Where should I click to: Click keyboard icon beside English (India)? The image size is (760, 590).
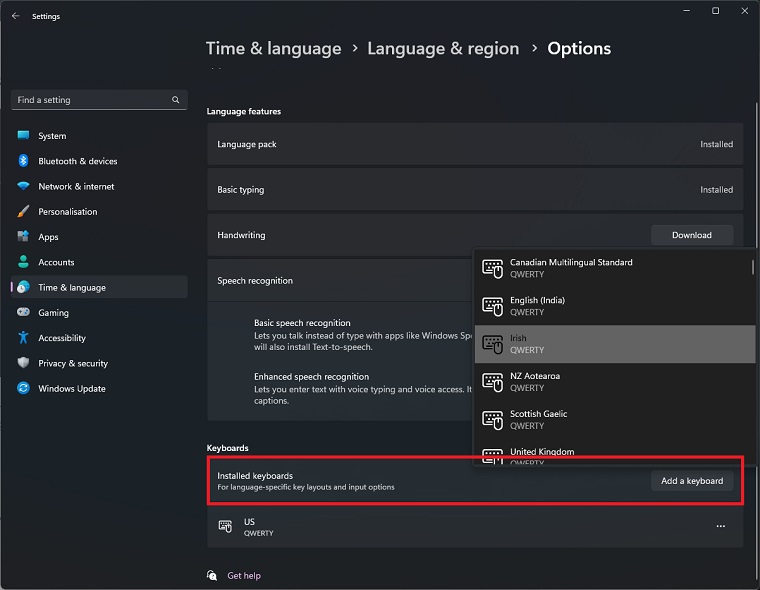492,306
